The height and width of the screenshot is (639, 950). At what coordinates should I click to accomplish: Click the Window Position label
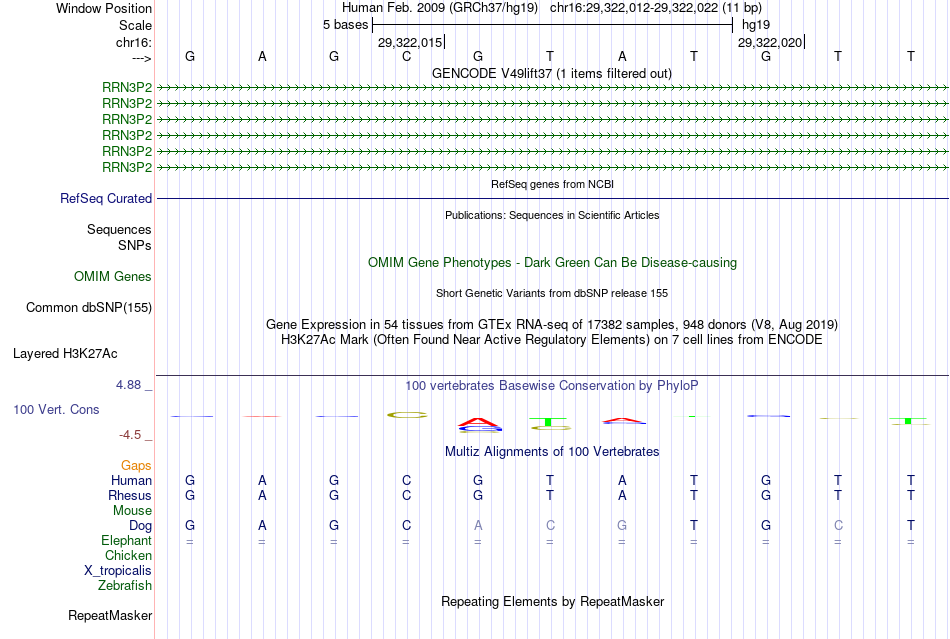pos(104,8)
